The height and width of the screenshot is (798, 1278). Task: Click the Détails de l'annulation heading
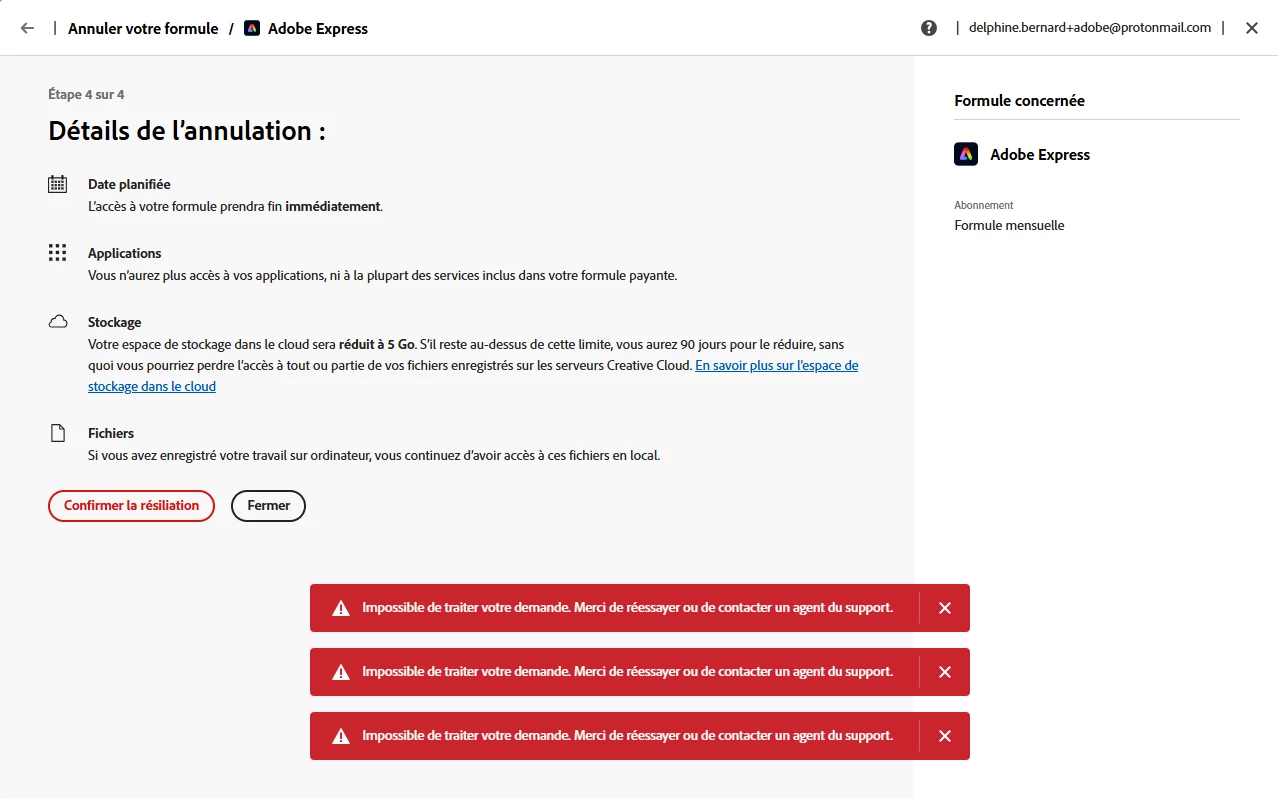(x=187, y=131)
